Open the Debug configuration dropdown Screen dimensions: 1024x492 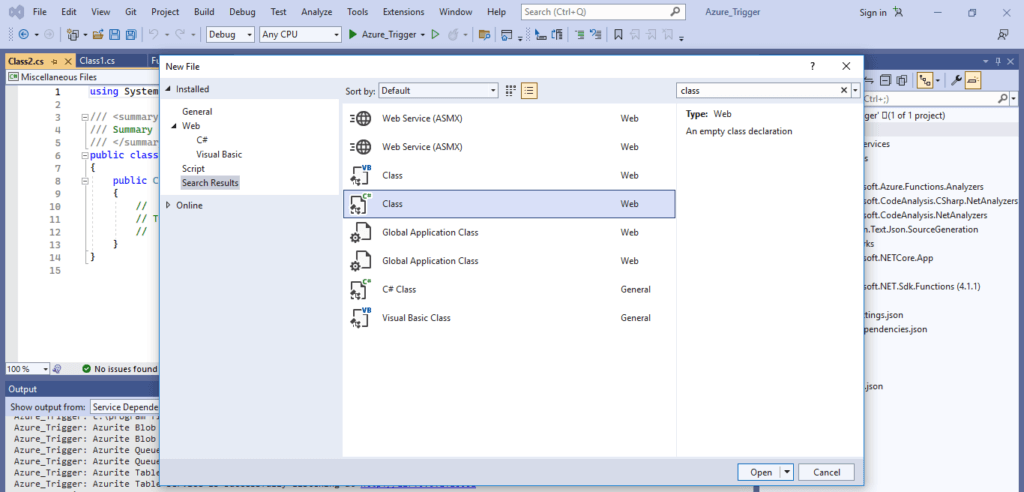(x=231, y=35)
